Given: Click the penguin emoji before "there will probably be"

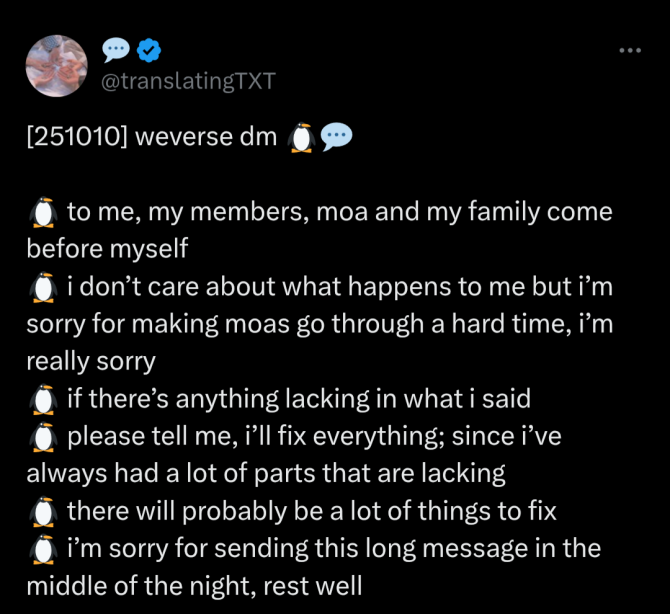Looking at the screenshot, I should [x=41, y=511].
